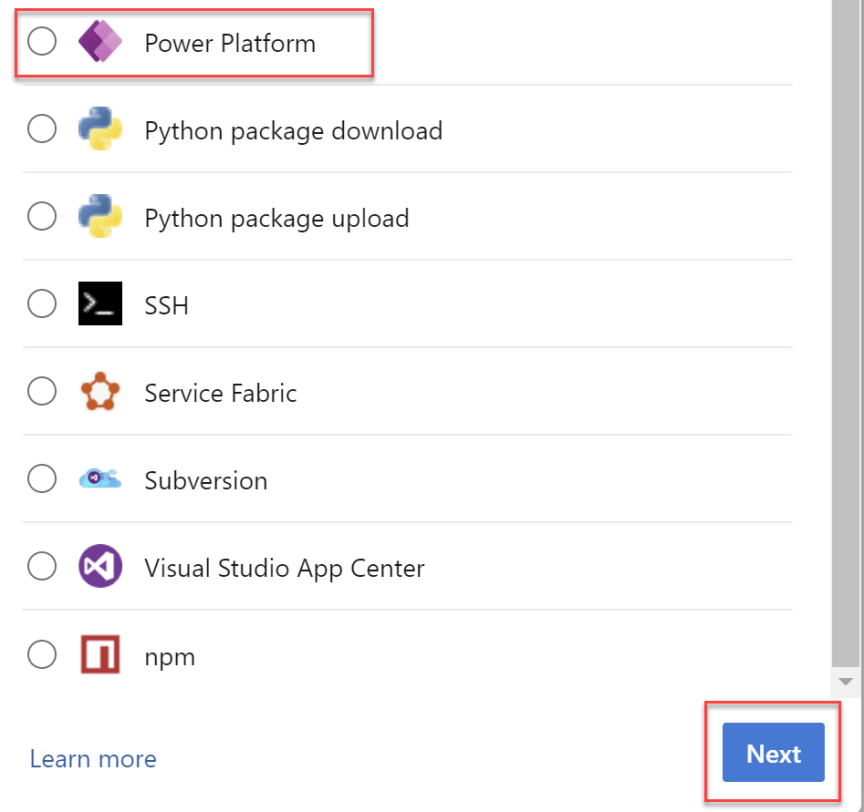Select the Service Fabric radio button

[x=42, y=391]
